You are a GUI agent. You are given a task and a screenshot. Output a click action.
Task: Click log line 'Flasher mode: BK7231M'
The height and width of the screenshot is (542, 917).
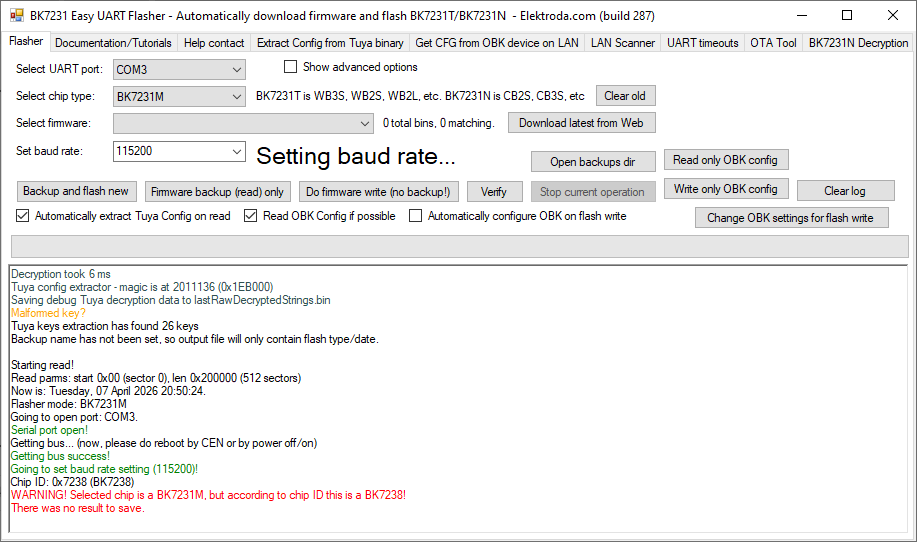tap(69, 404)
